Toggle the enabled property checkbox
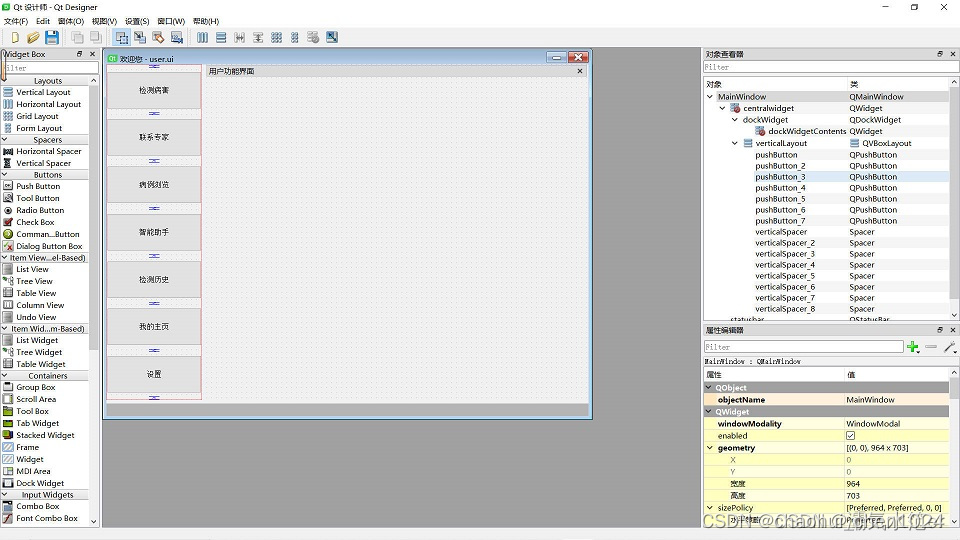The height and width of the screenshot is (540, 960). point(850,436)
